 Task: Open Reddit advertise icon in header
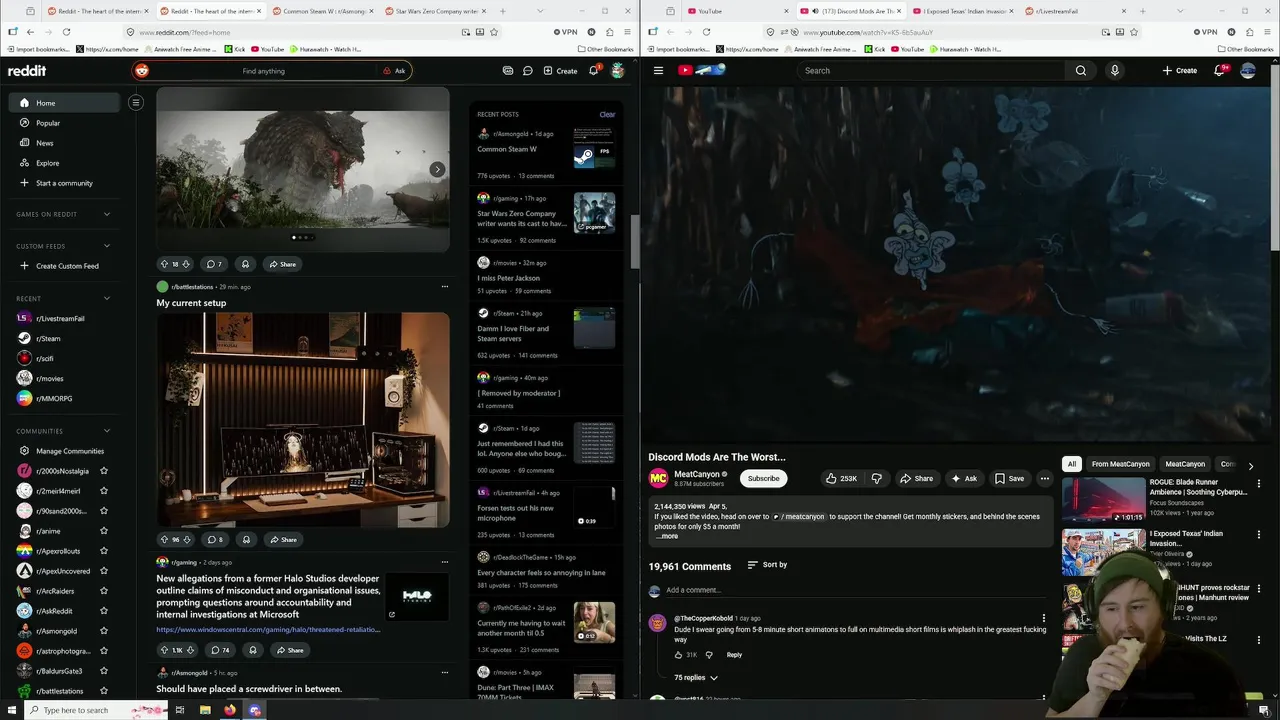(508, 71)
